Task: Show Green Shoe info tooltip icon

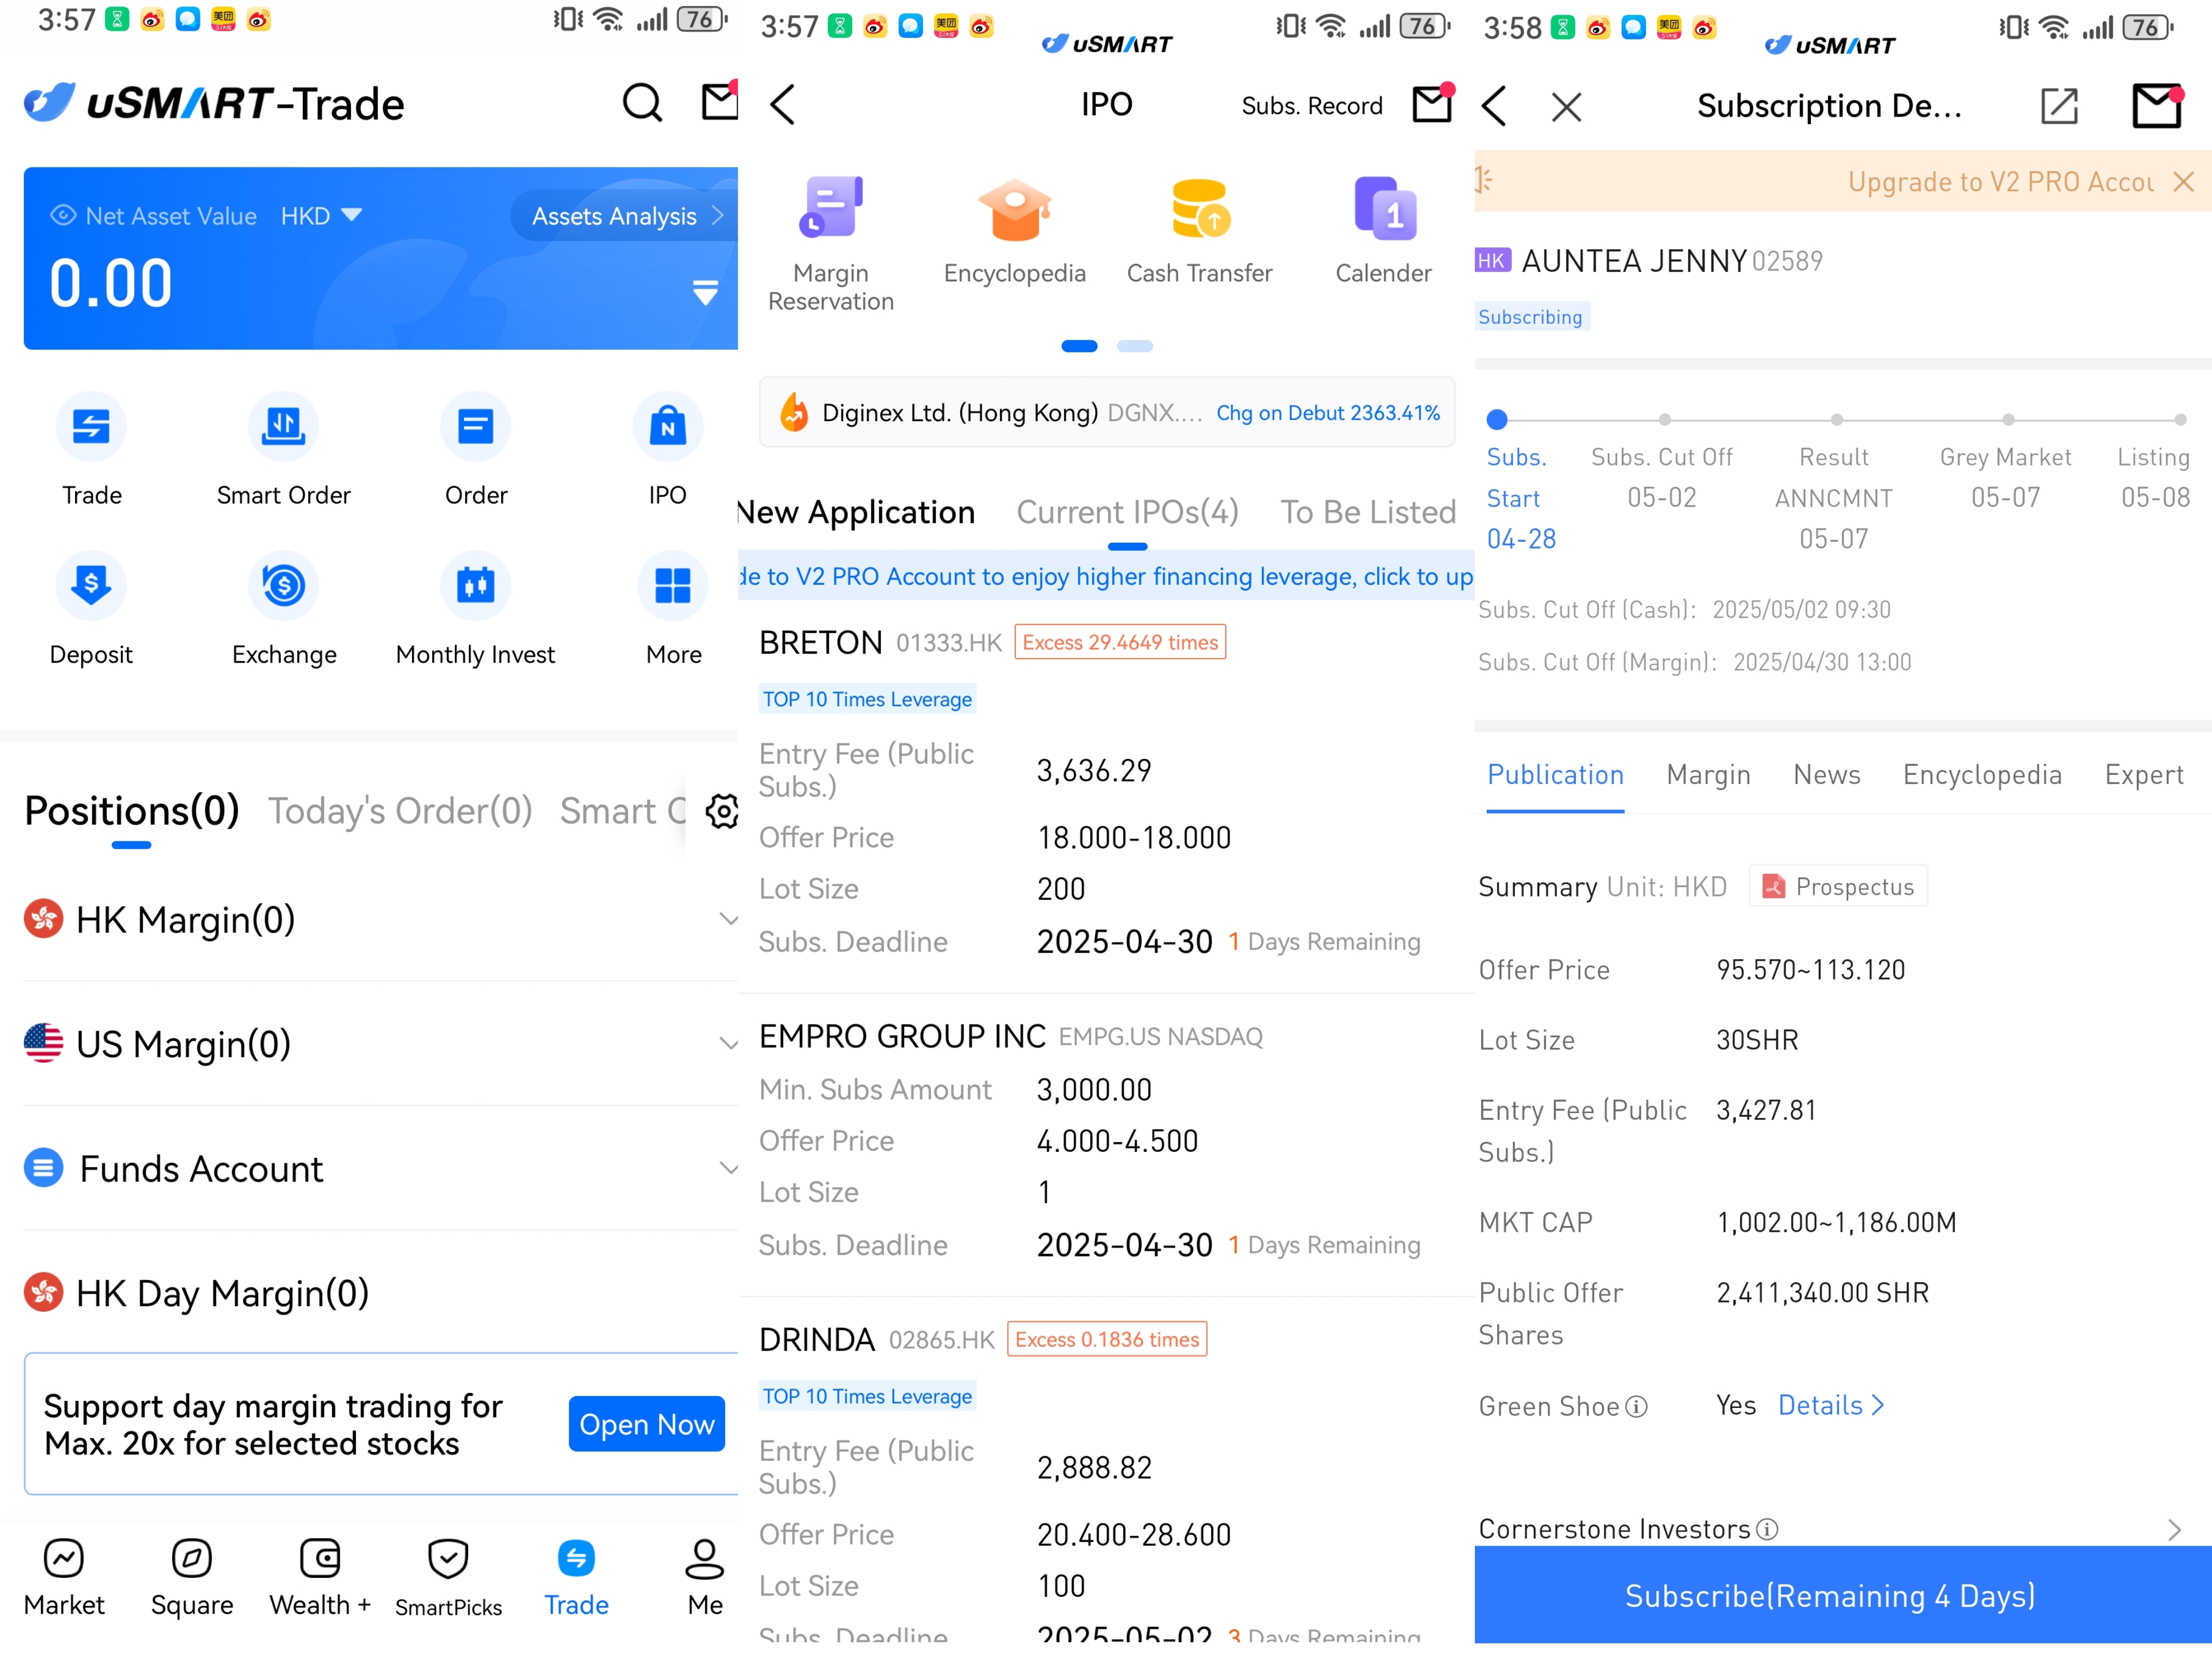Action: [1636, 1407]
